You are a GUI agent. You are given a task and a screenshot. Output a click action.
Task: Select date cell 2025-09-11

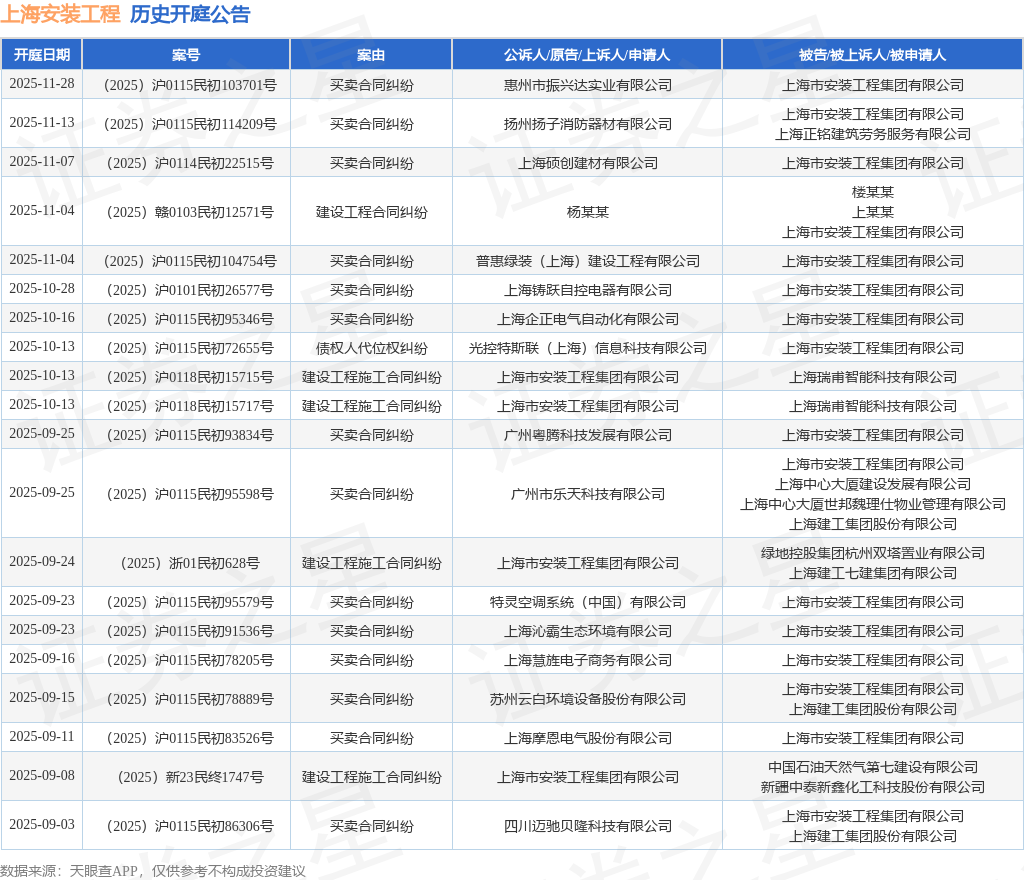(x=42, y=736)
